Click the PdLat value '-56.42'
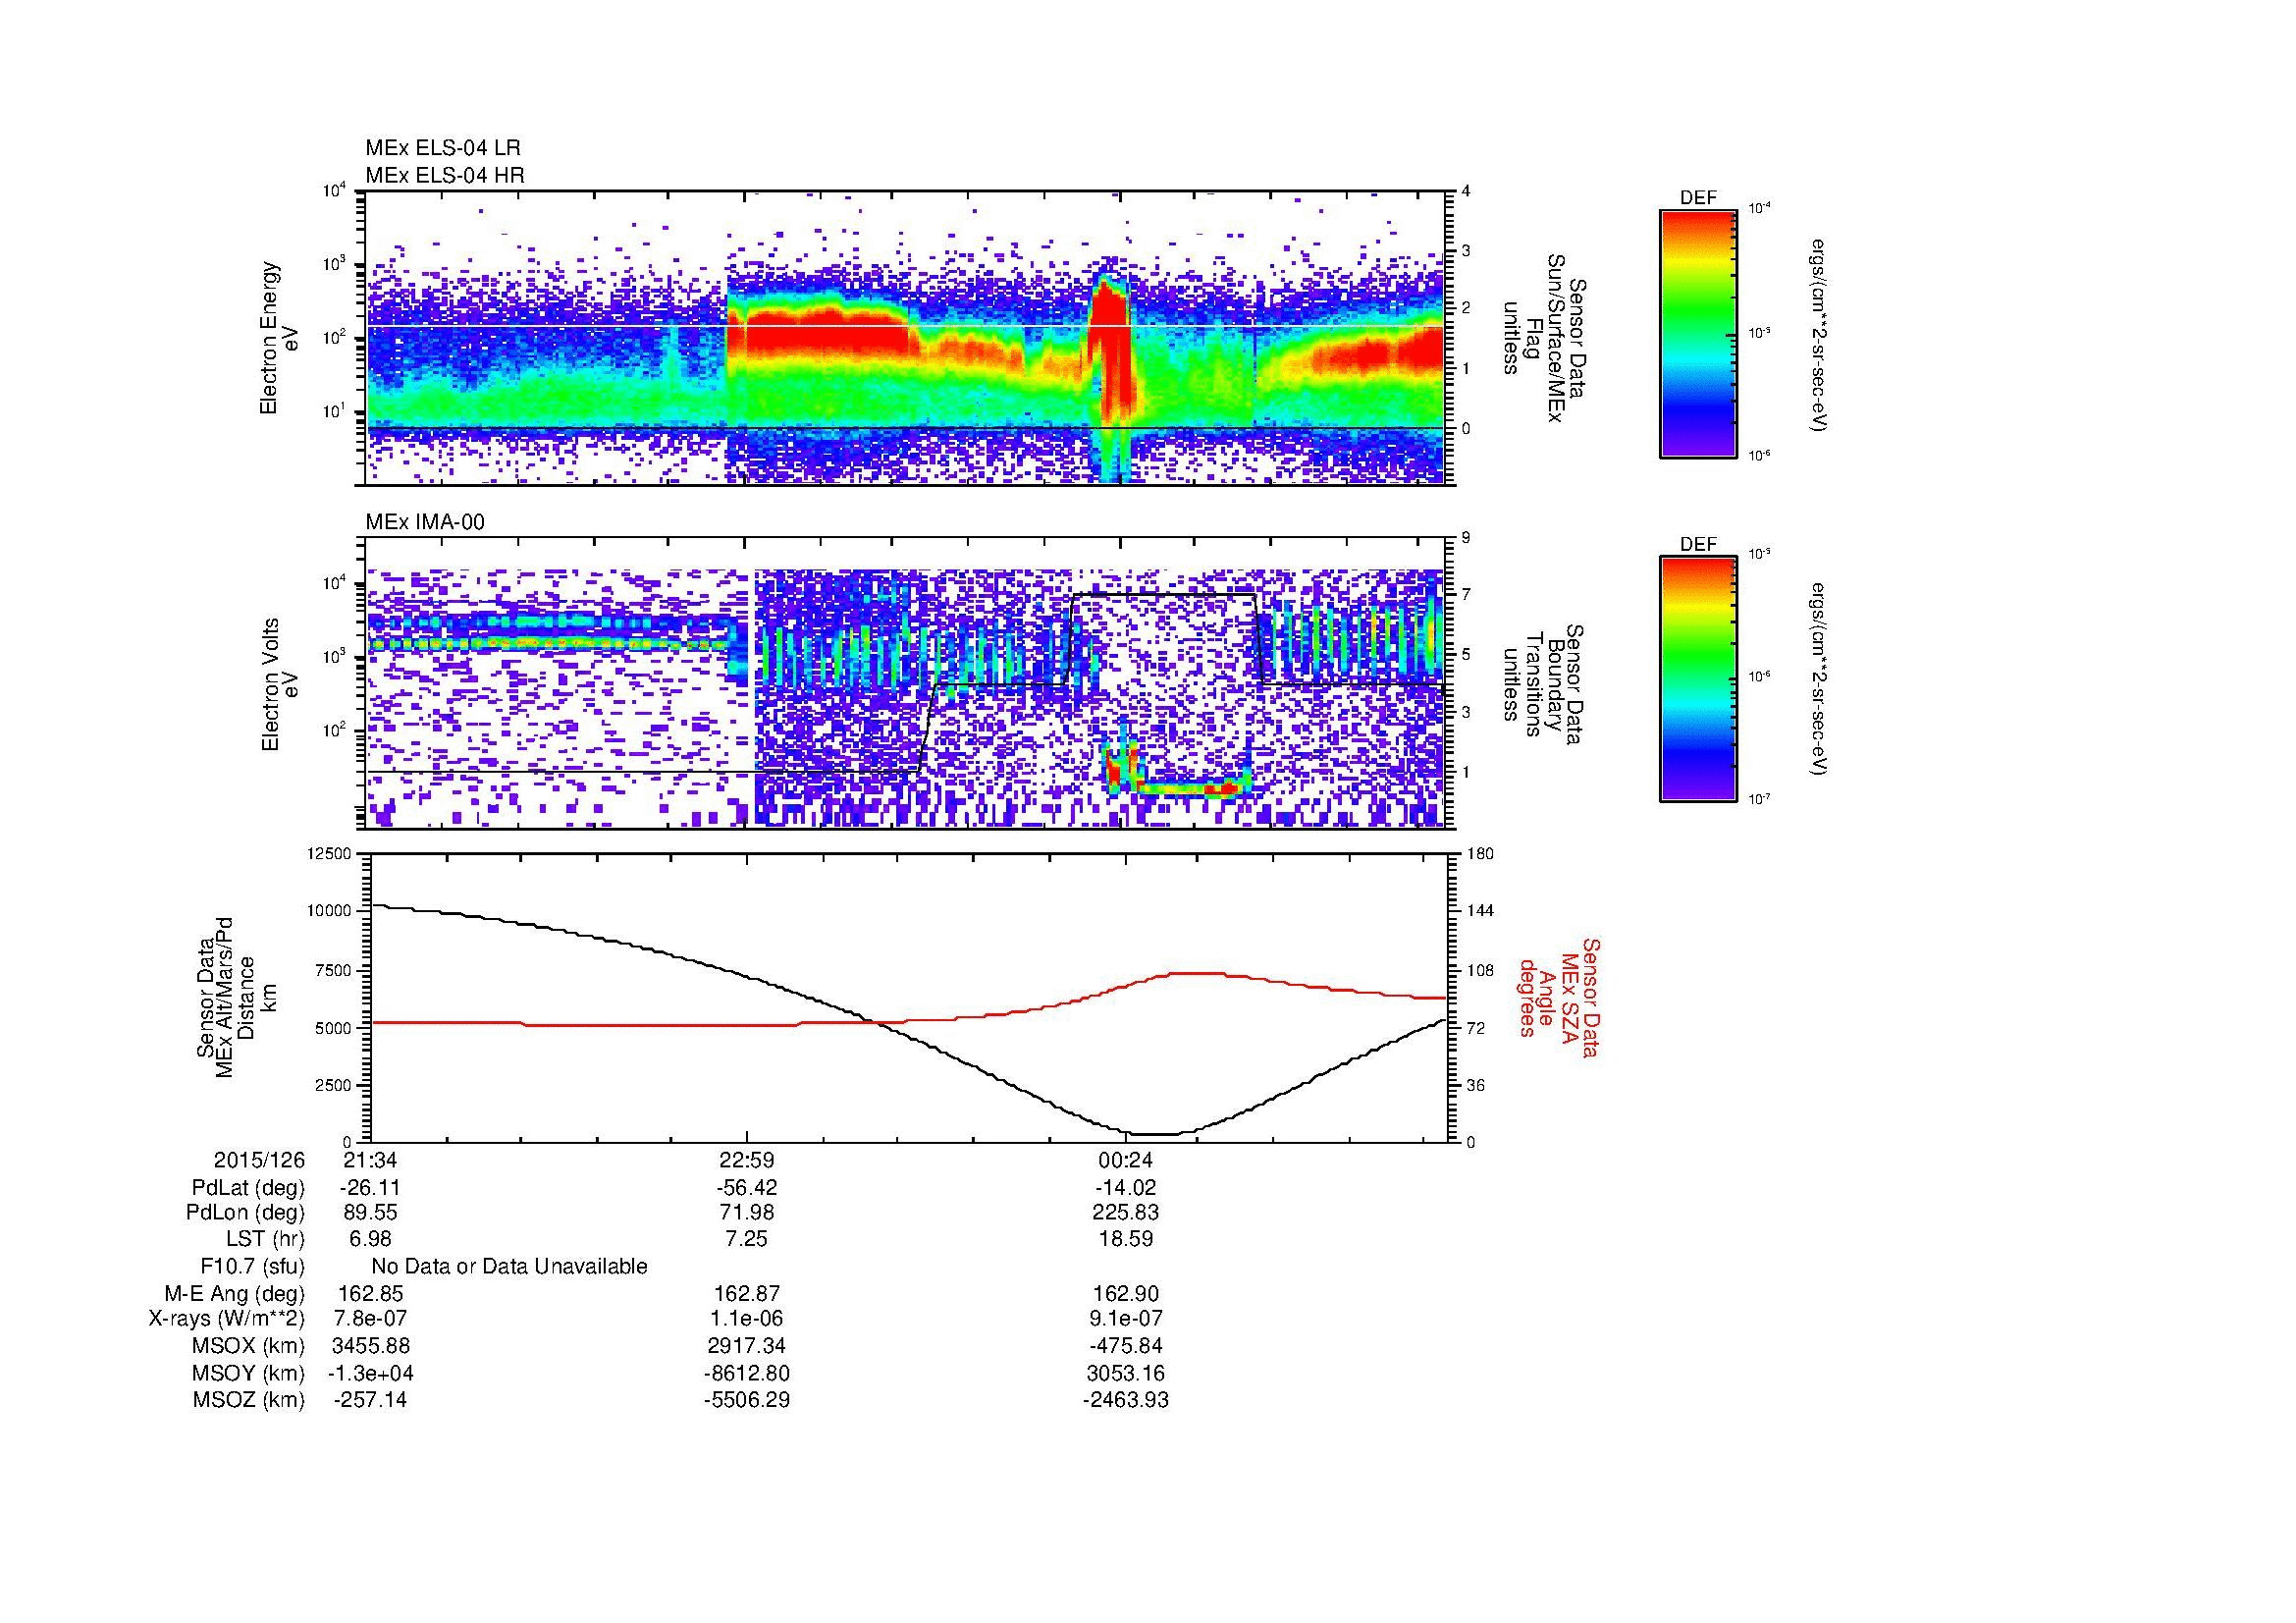Screen dimensions: 2296x1623 click(747, 1188)
